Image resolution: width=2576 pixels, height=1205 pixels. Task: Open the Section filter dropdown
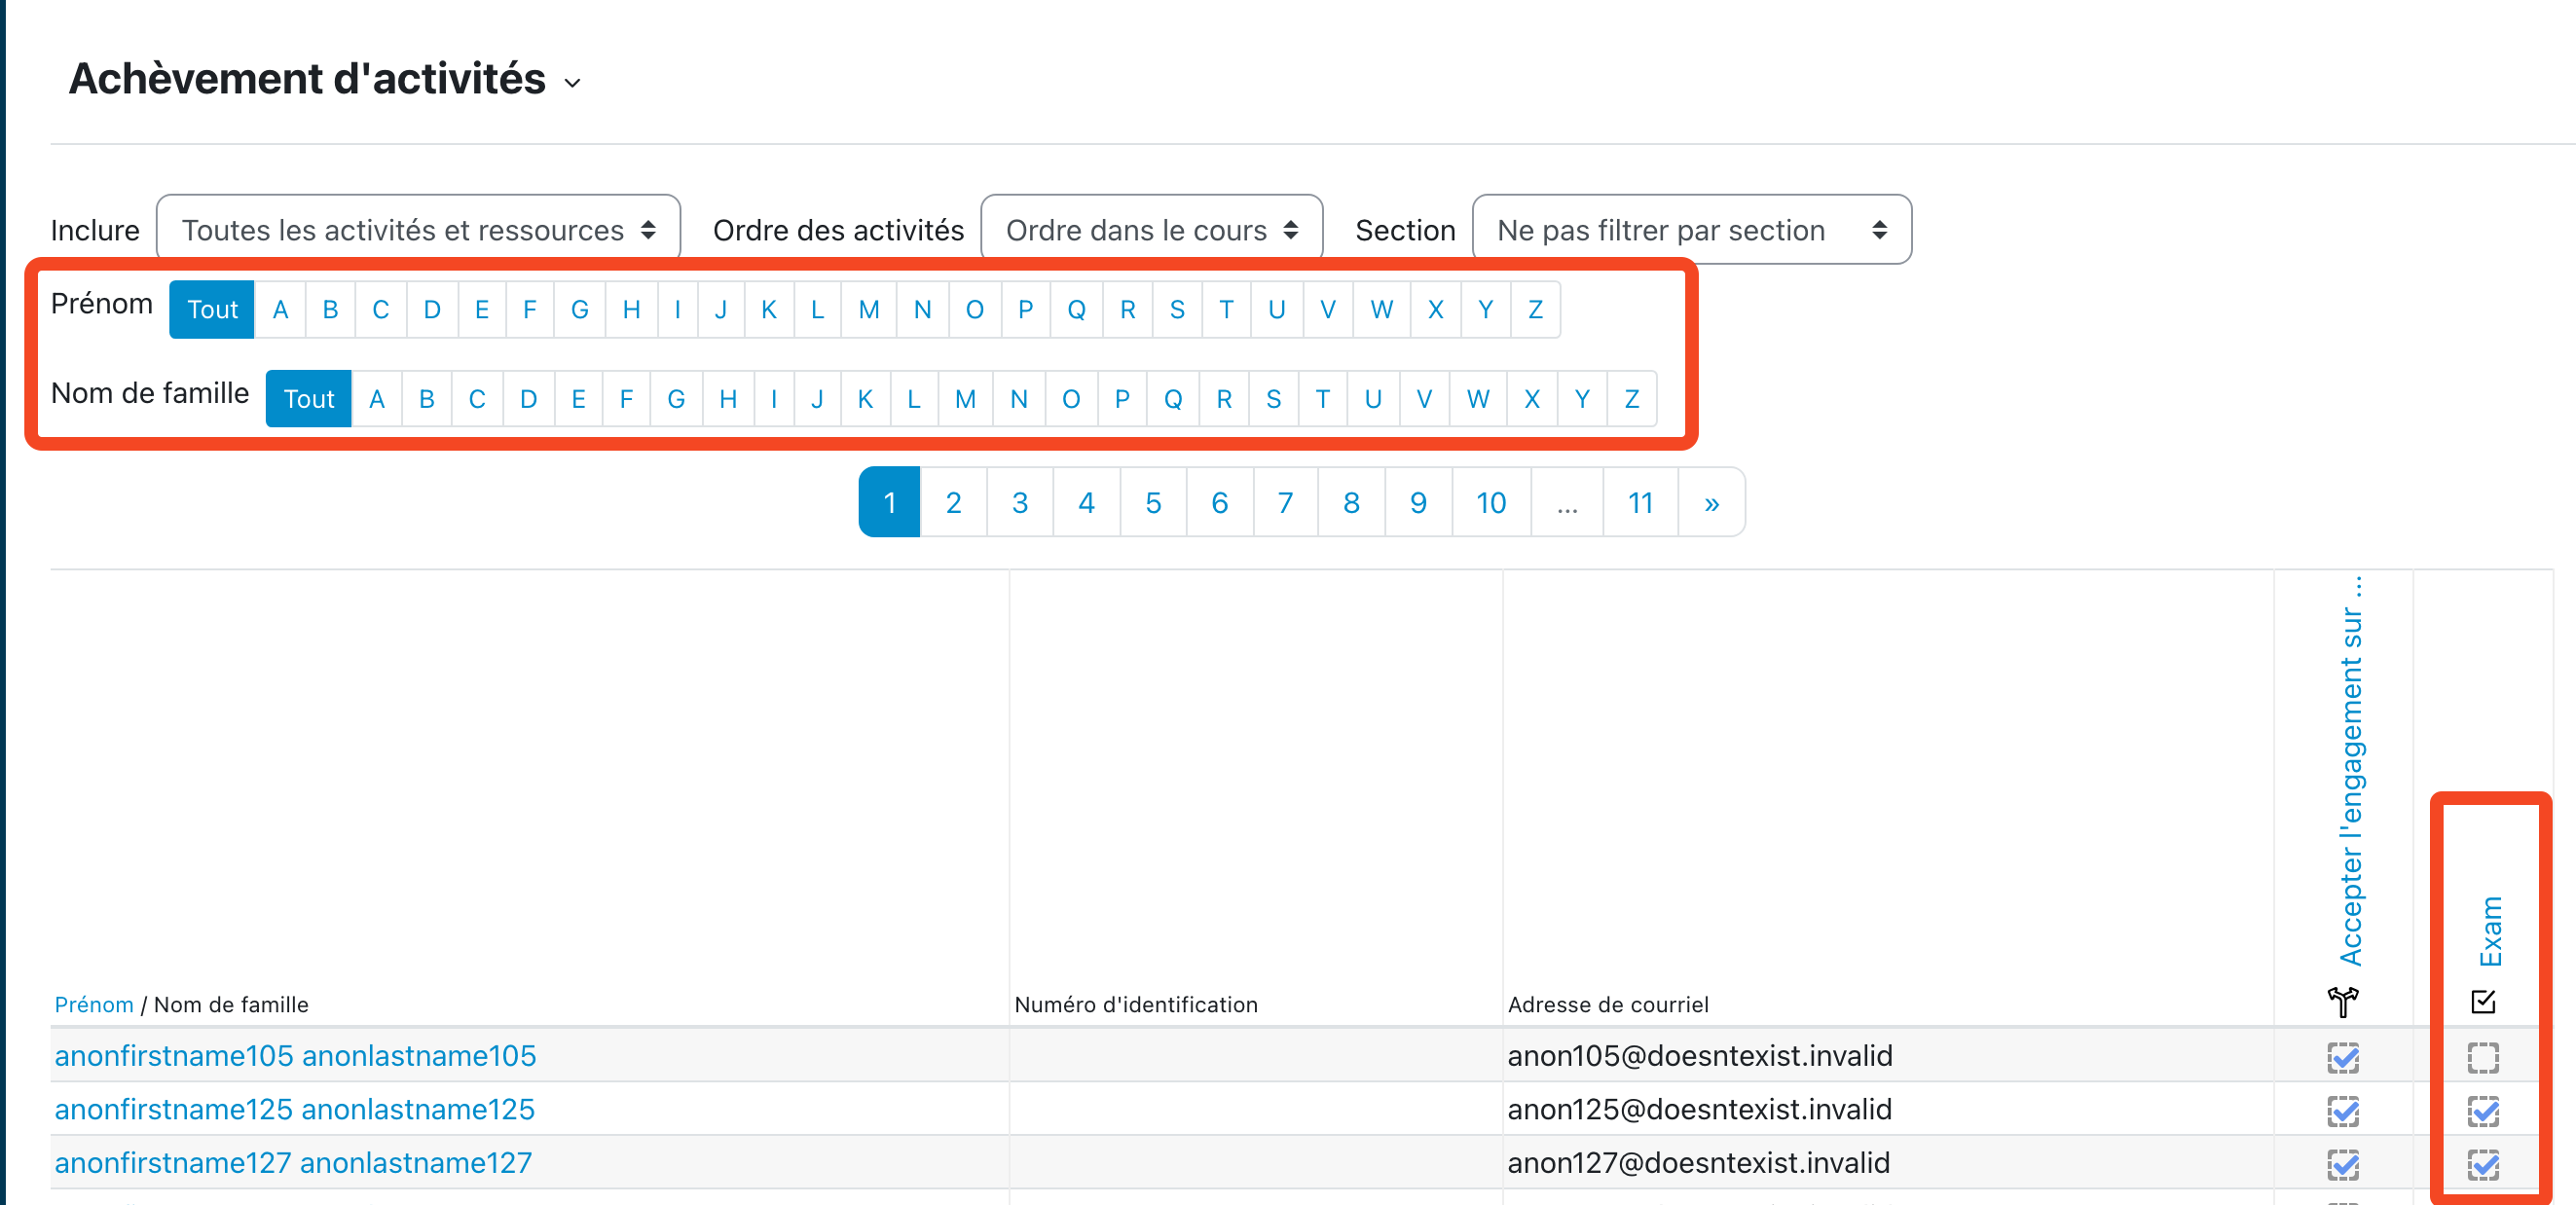[x=1691, y=230]
